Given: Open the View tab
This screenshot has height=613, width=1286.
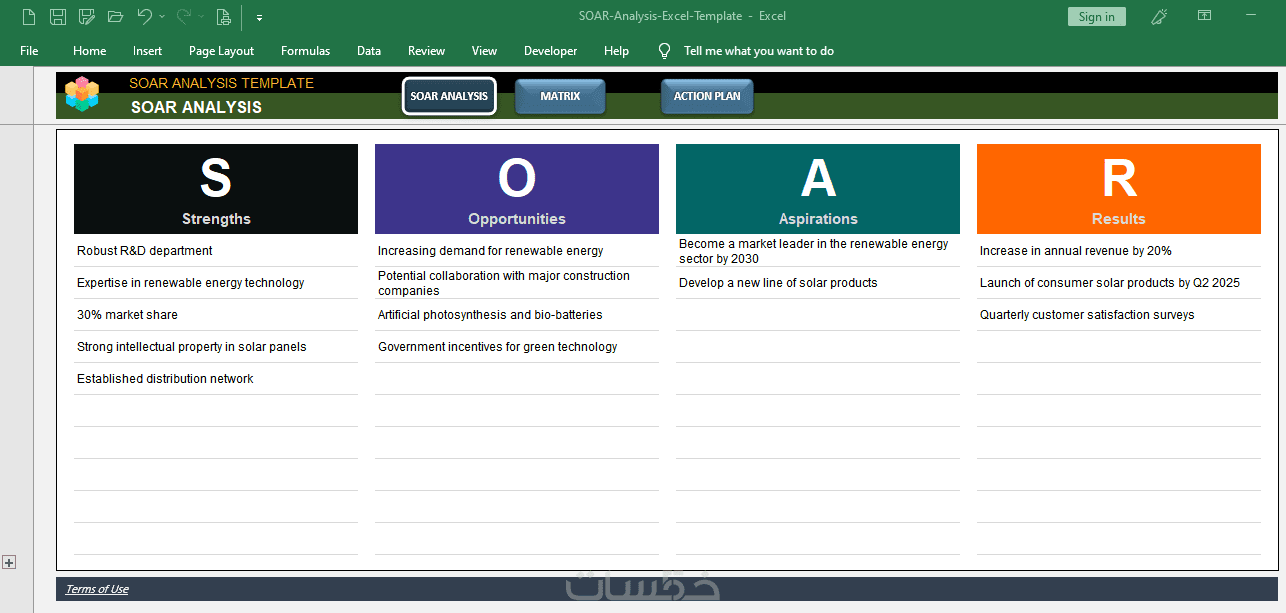Looking at the screenshot, I should coord(484,51).
